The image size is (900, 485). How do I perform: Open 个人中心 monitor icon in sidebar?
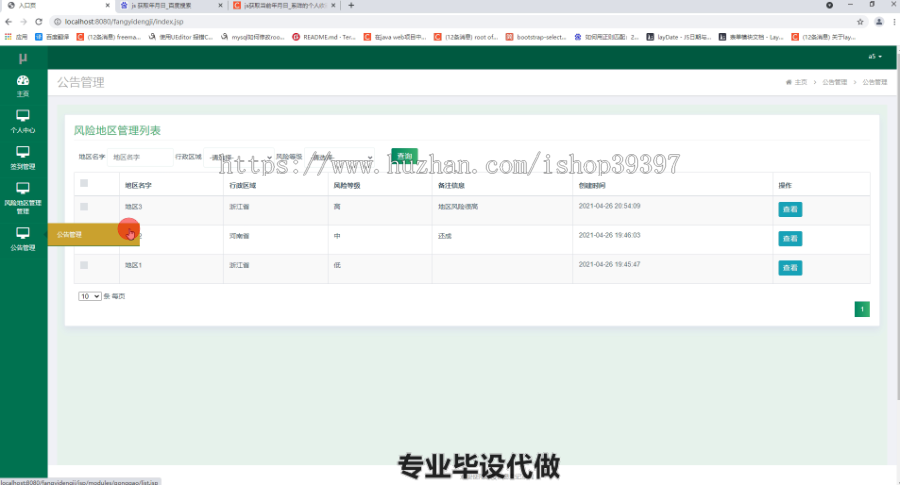click(x=23, y=115)
